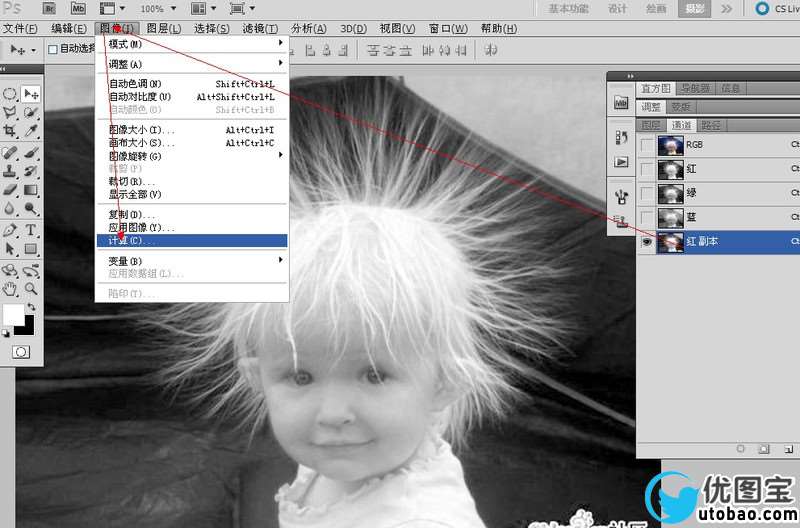Select the Dodge tool
Image resolution: width=800 pixels, height=528 pixels.
(31, 208)
